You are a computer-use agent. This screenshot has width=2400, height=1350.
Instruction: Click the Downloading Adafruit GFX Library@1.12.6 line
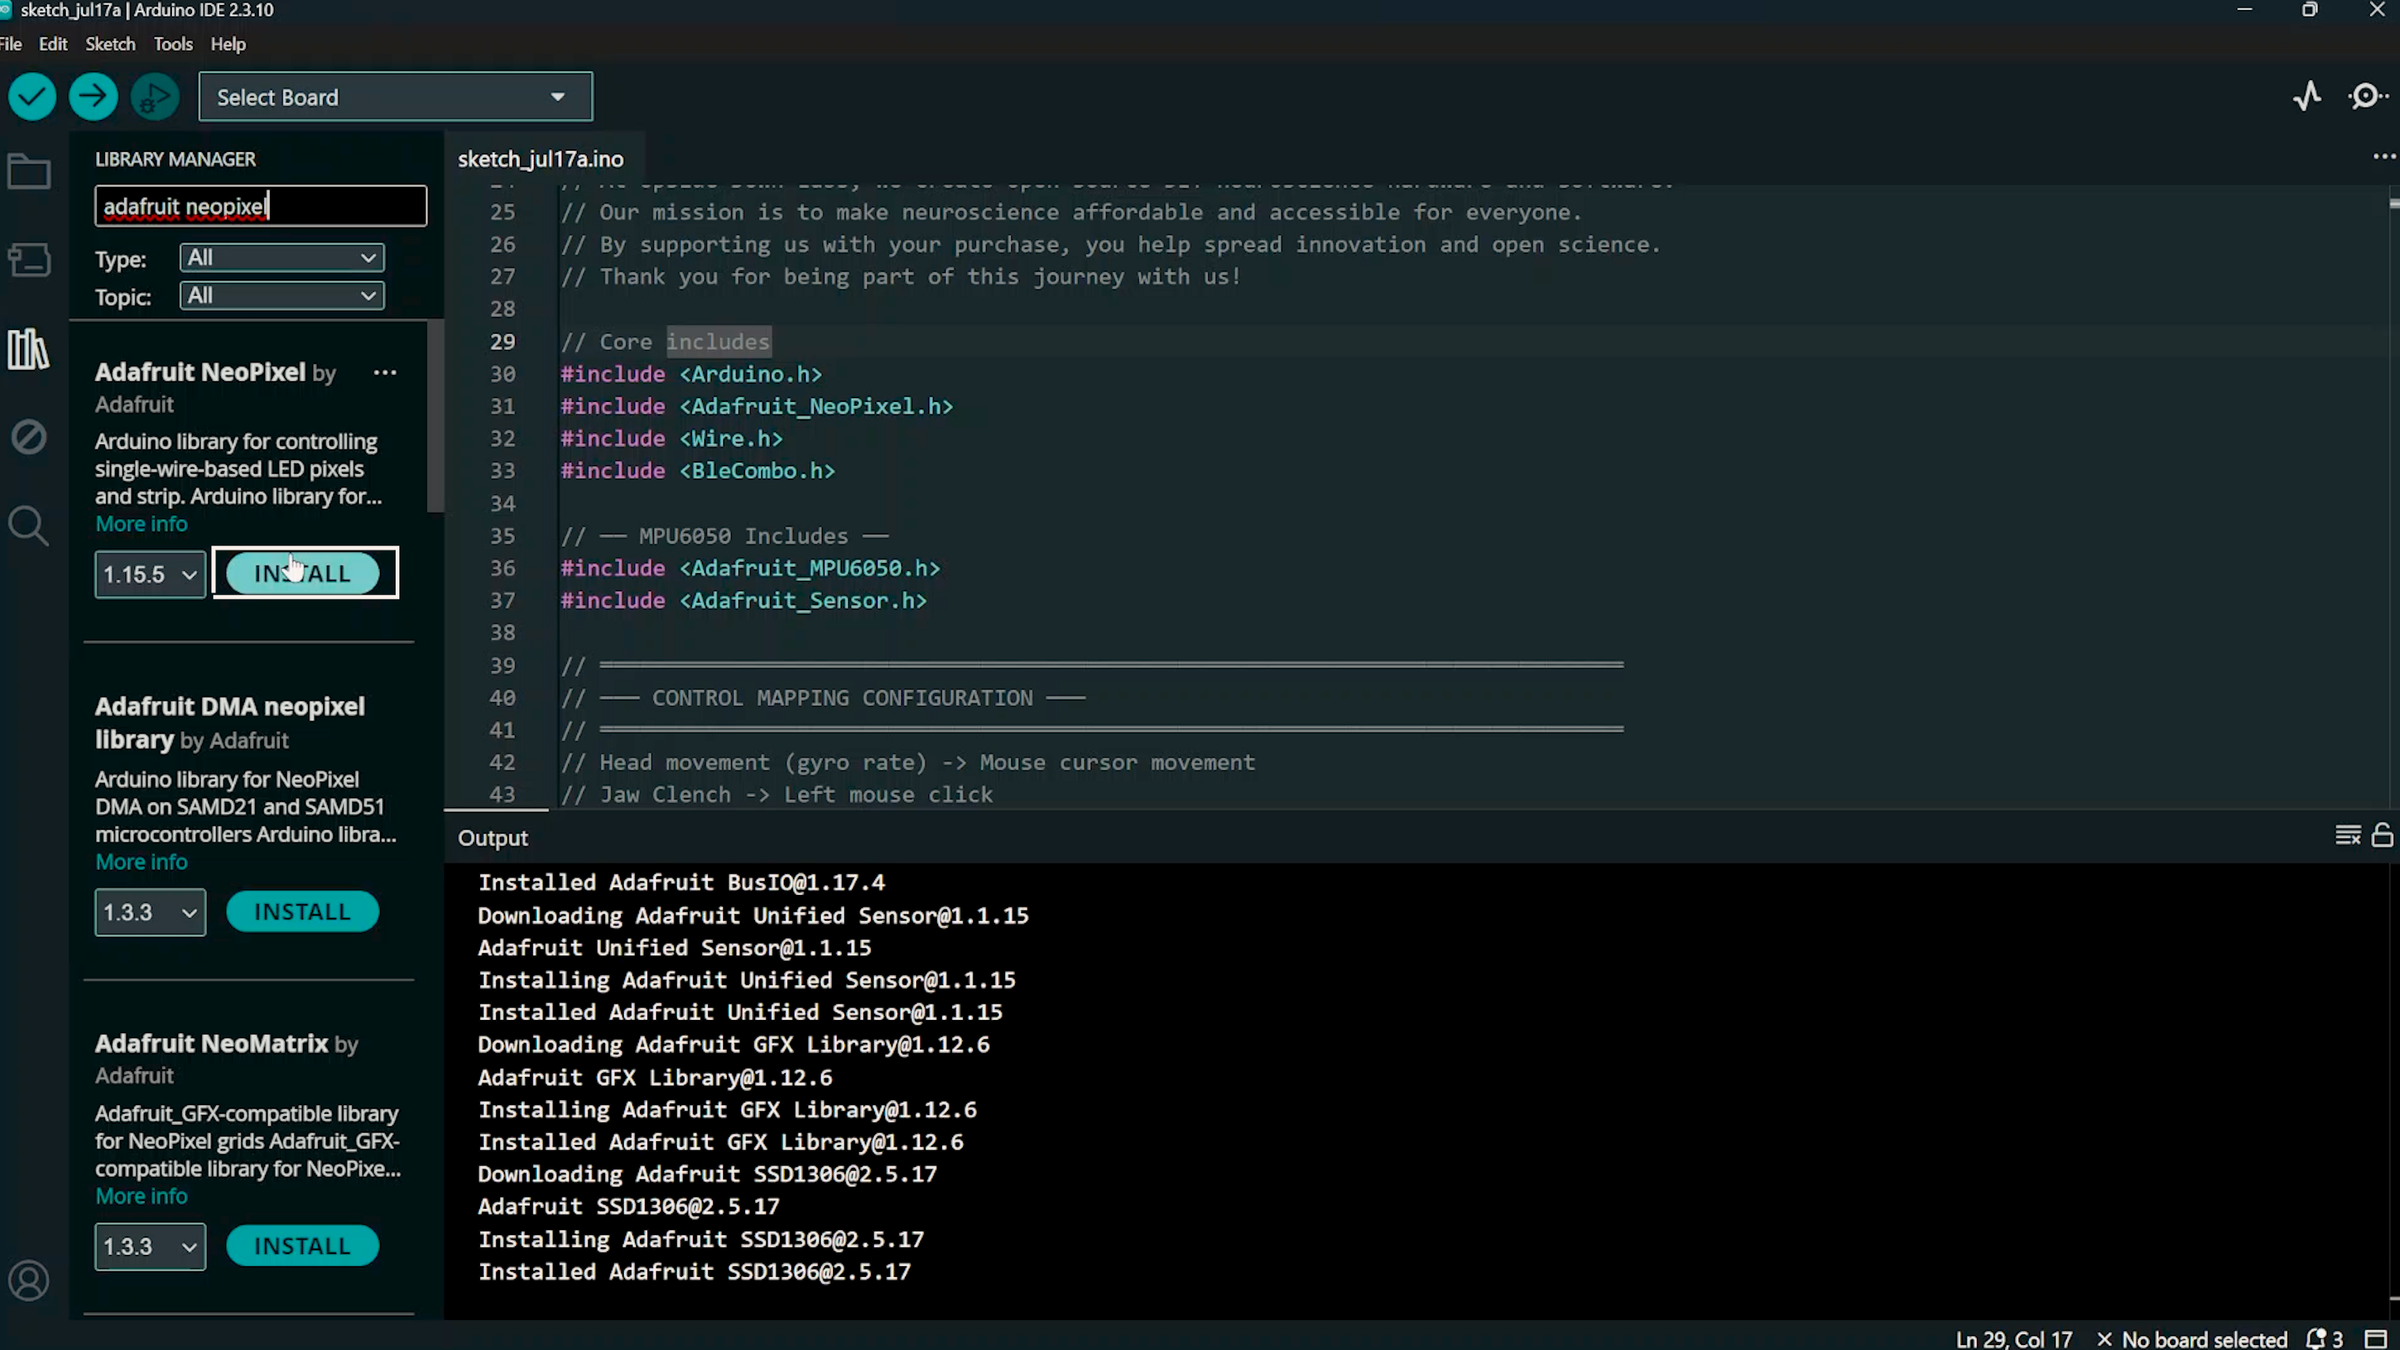point(734,1045)
